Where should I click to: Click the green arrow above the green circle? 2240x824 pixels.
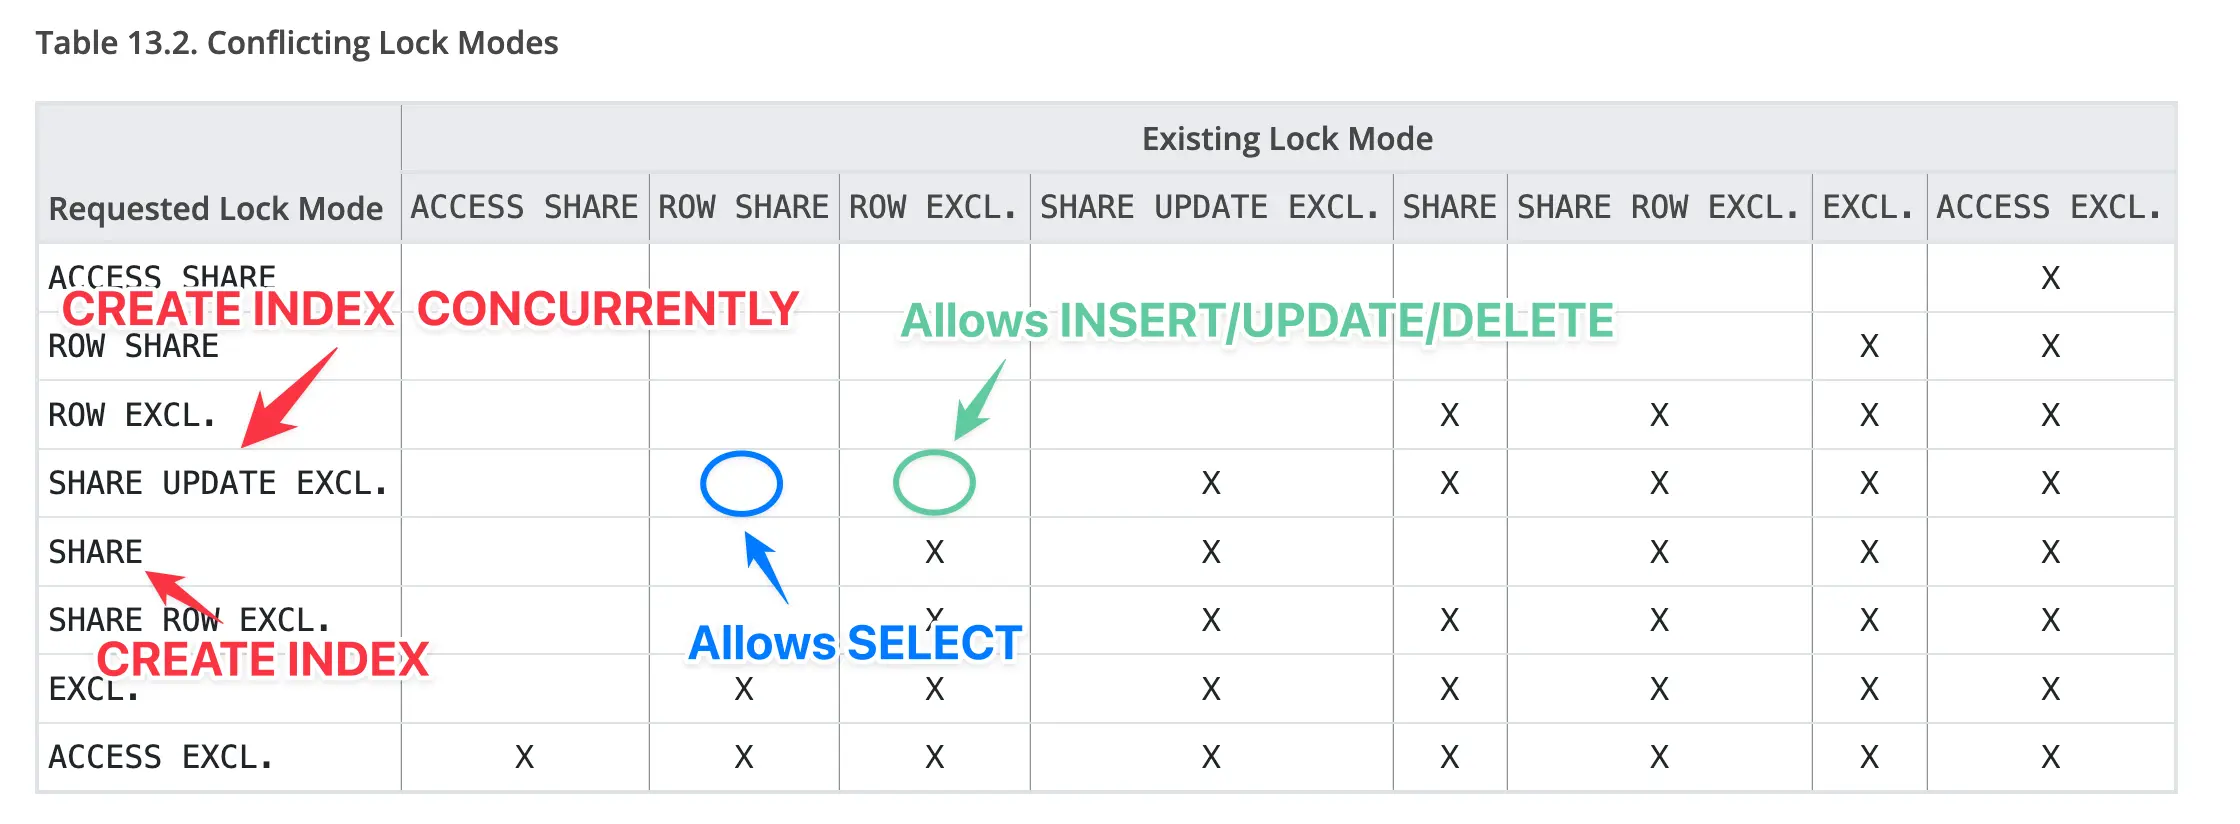979,401
